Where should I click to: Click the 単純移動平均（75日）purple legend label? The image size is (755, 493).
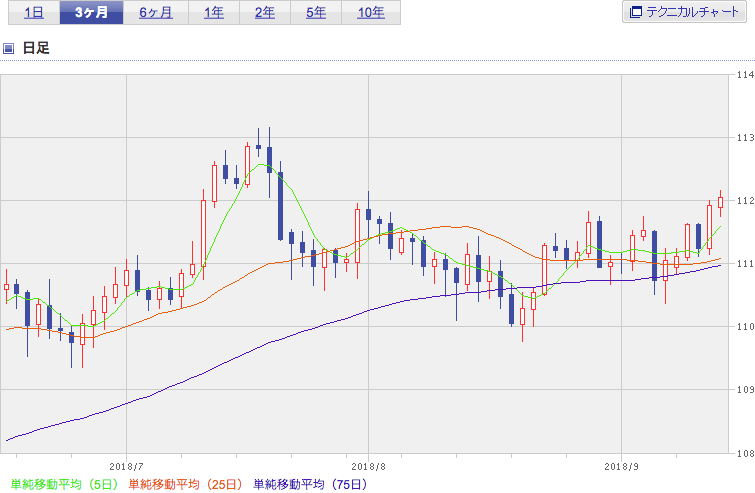pyautogui.click(x=310, y=484)
